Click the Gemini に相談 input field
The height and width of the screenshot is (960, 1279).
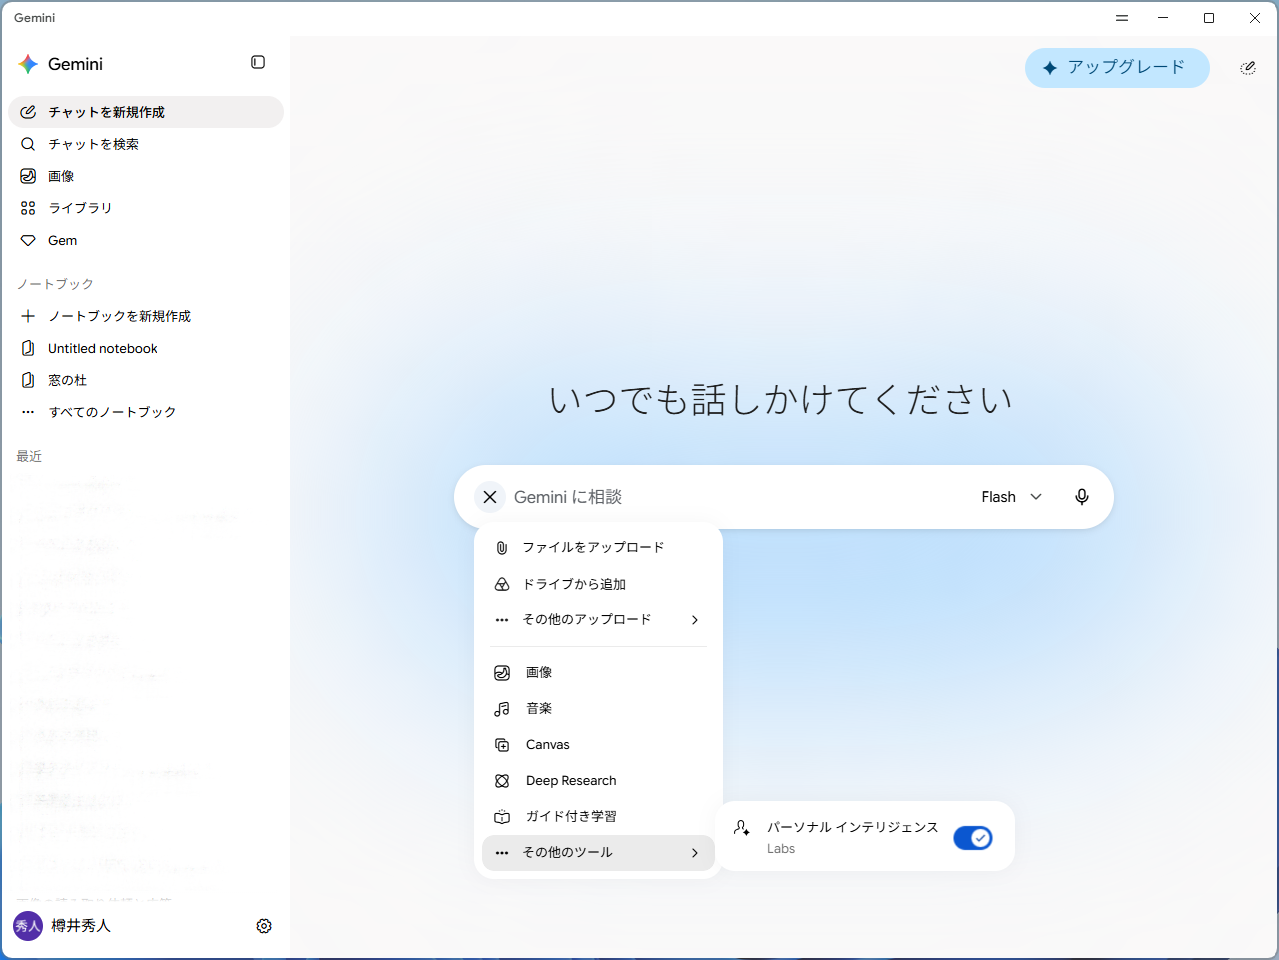pos(738,497)
